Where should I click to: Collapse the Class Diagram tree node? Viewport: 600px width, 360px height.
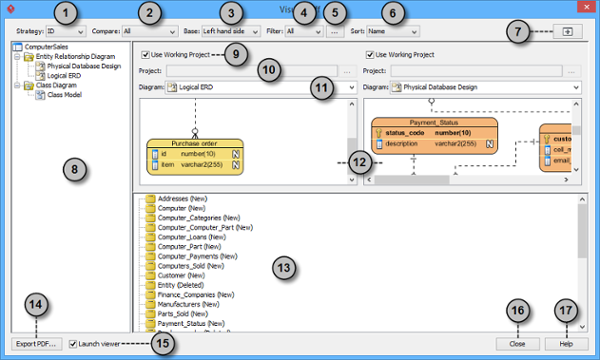tap(17, 85)
